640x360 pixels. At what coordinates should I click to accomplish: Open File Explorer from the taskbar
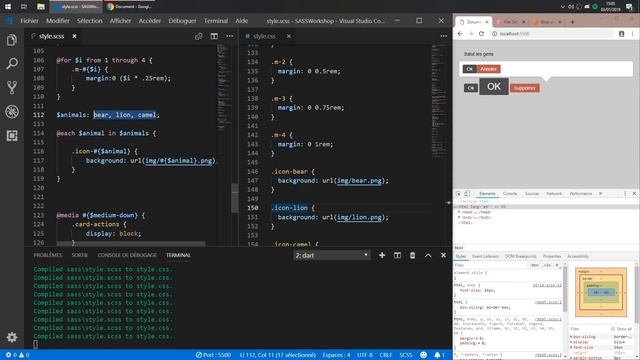coord(40,7)
